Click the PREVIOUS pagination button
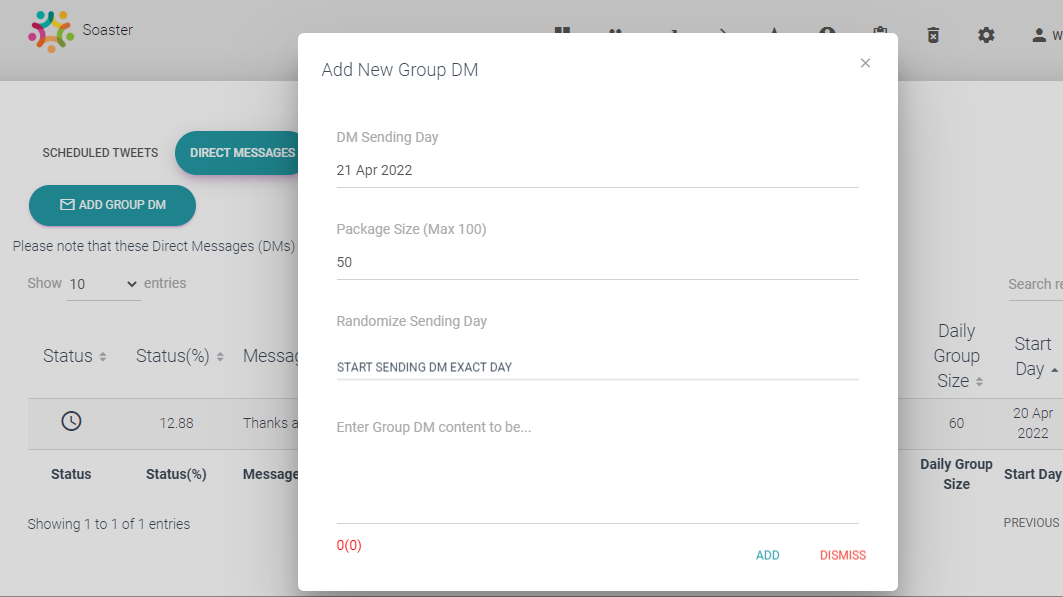1063x597 pixels. click(1031, 522)
